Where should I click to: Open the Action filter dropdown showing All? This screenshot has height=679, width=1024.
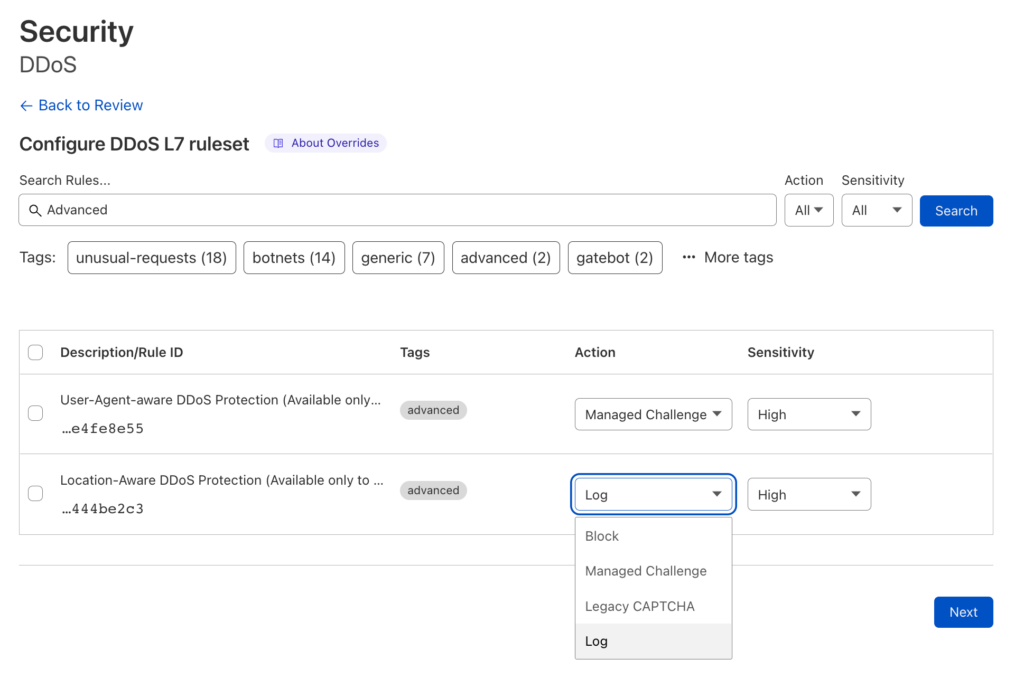(808, 210)
